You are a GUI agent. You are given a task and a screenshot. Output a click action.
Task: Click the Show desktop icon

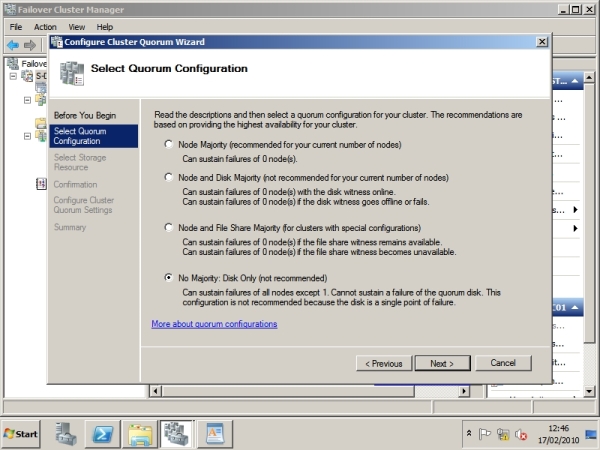pos(591,434)
